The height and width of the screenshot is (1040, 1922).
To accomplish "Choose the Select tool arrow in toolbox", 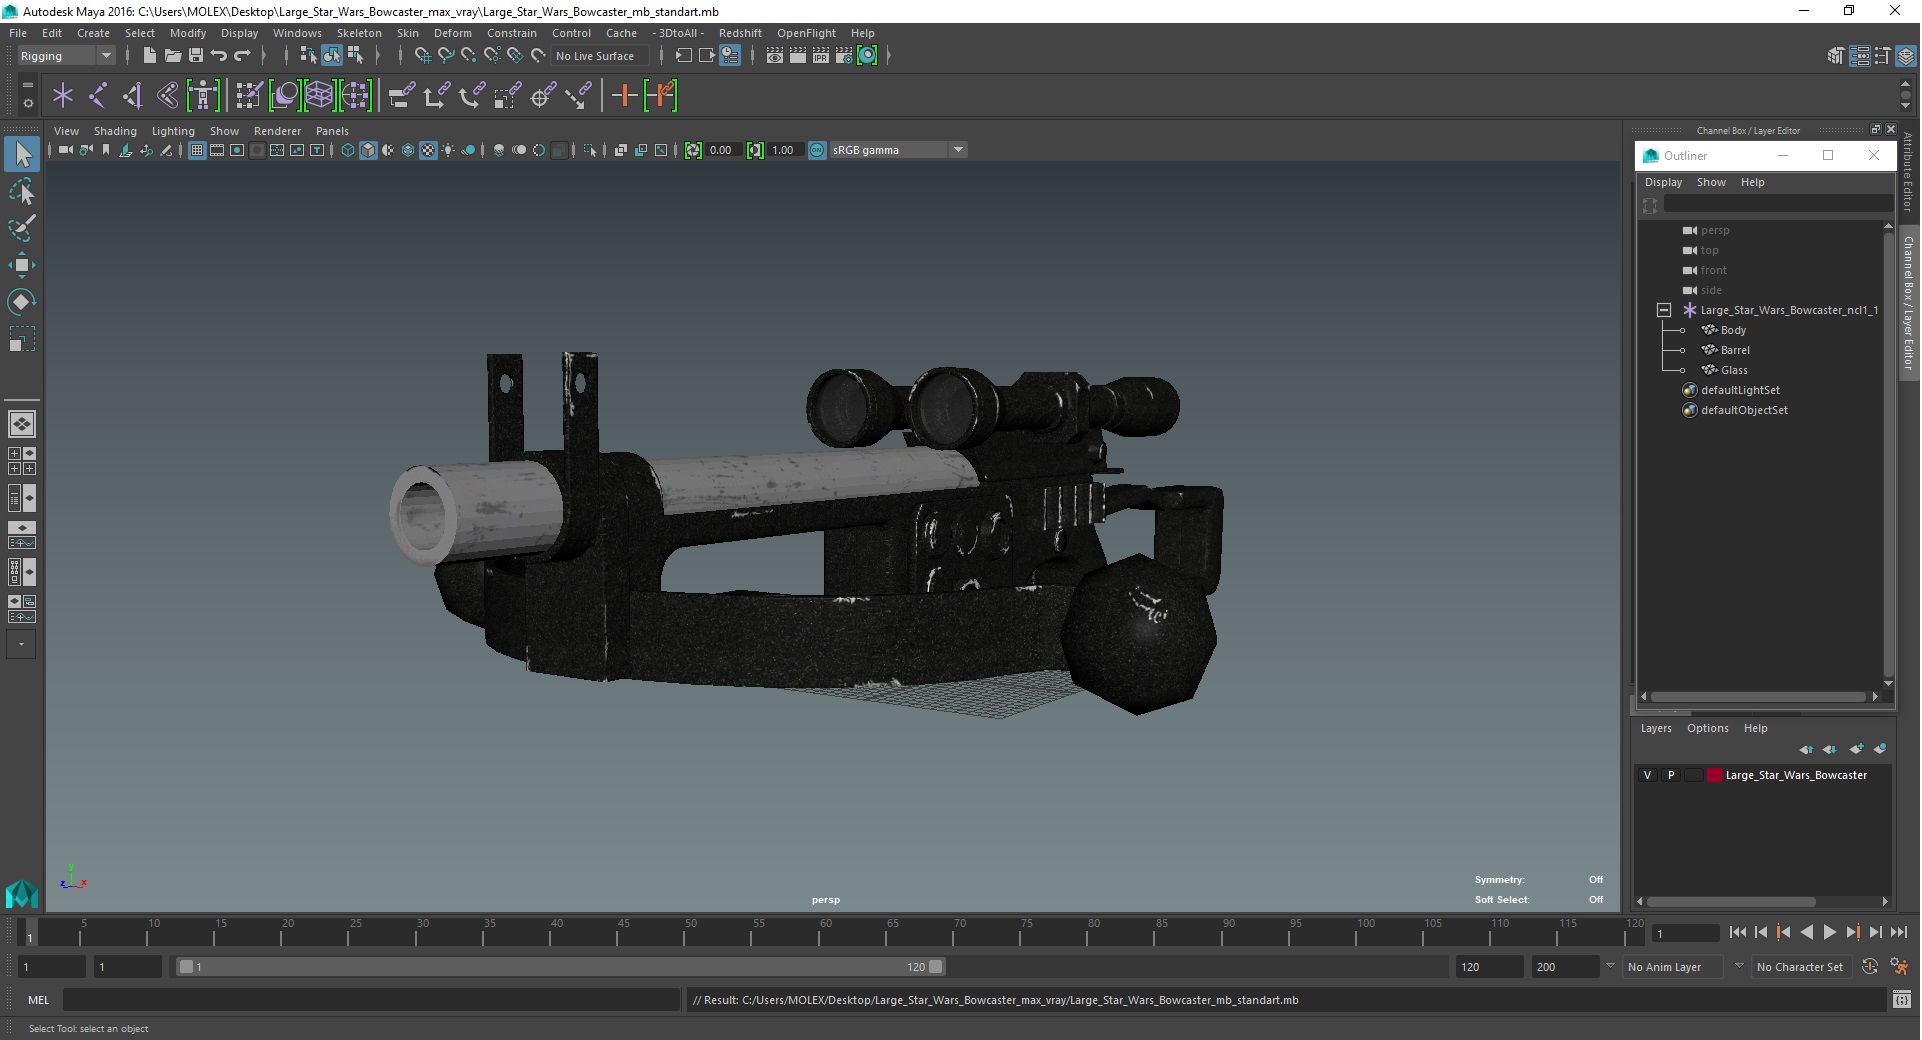I will [x=22, y=154].
